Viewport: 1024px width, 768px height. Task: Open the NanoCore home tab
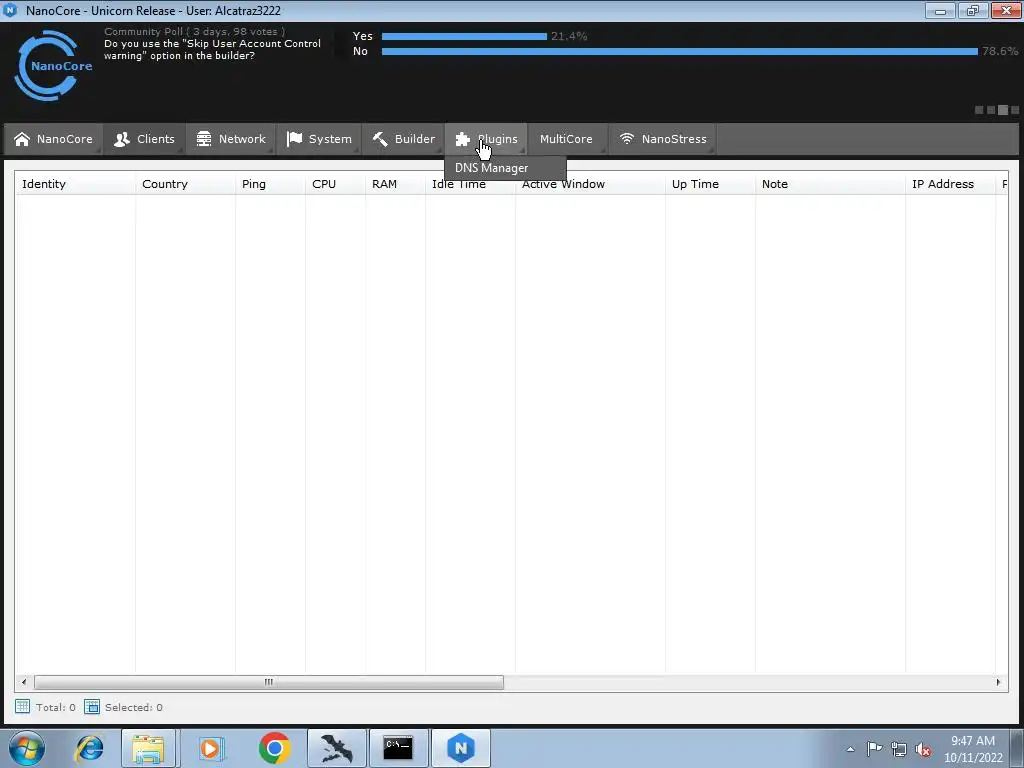[54, 139]
